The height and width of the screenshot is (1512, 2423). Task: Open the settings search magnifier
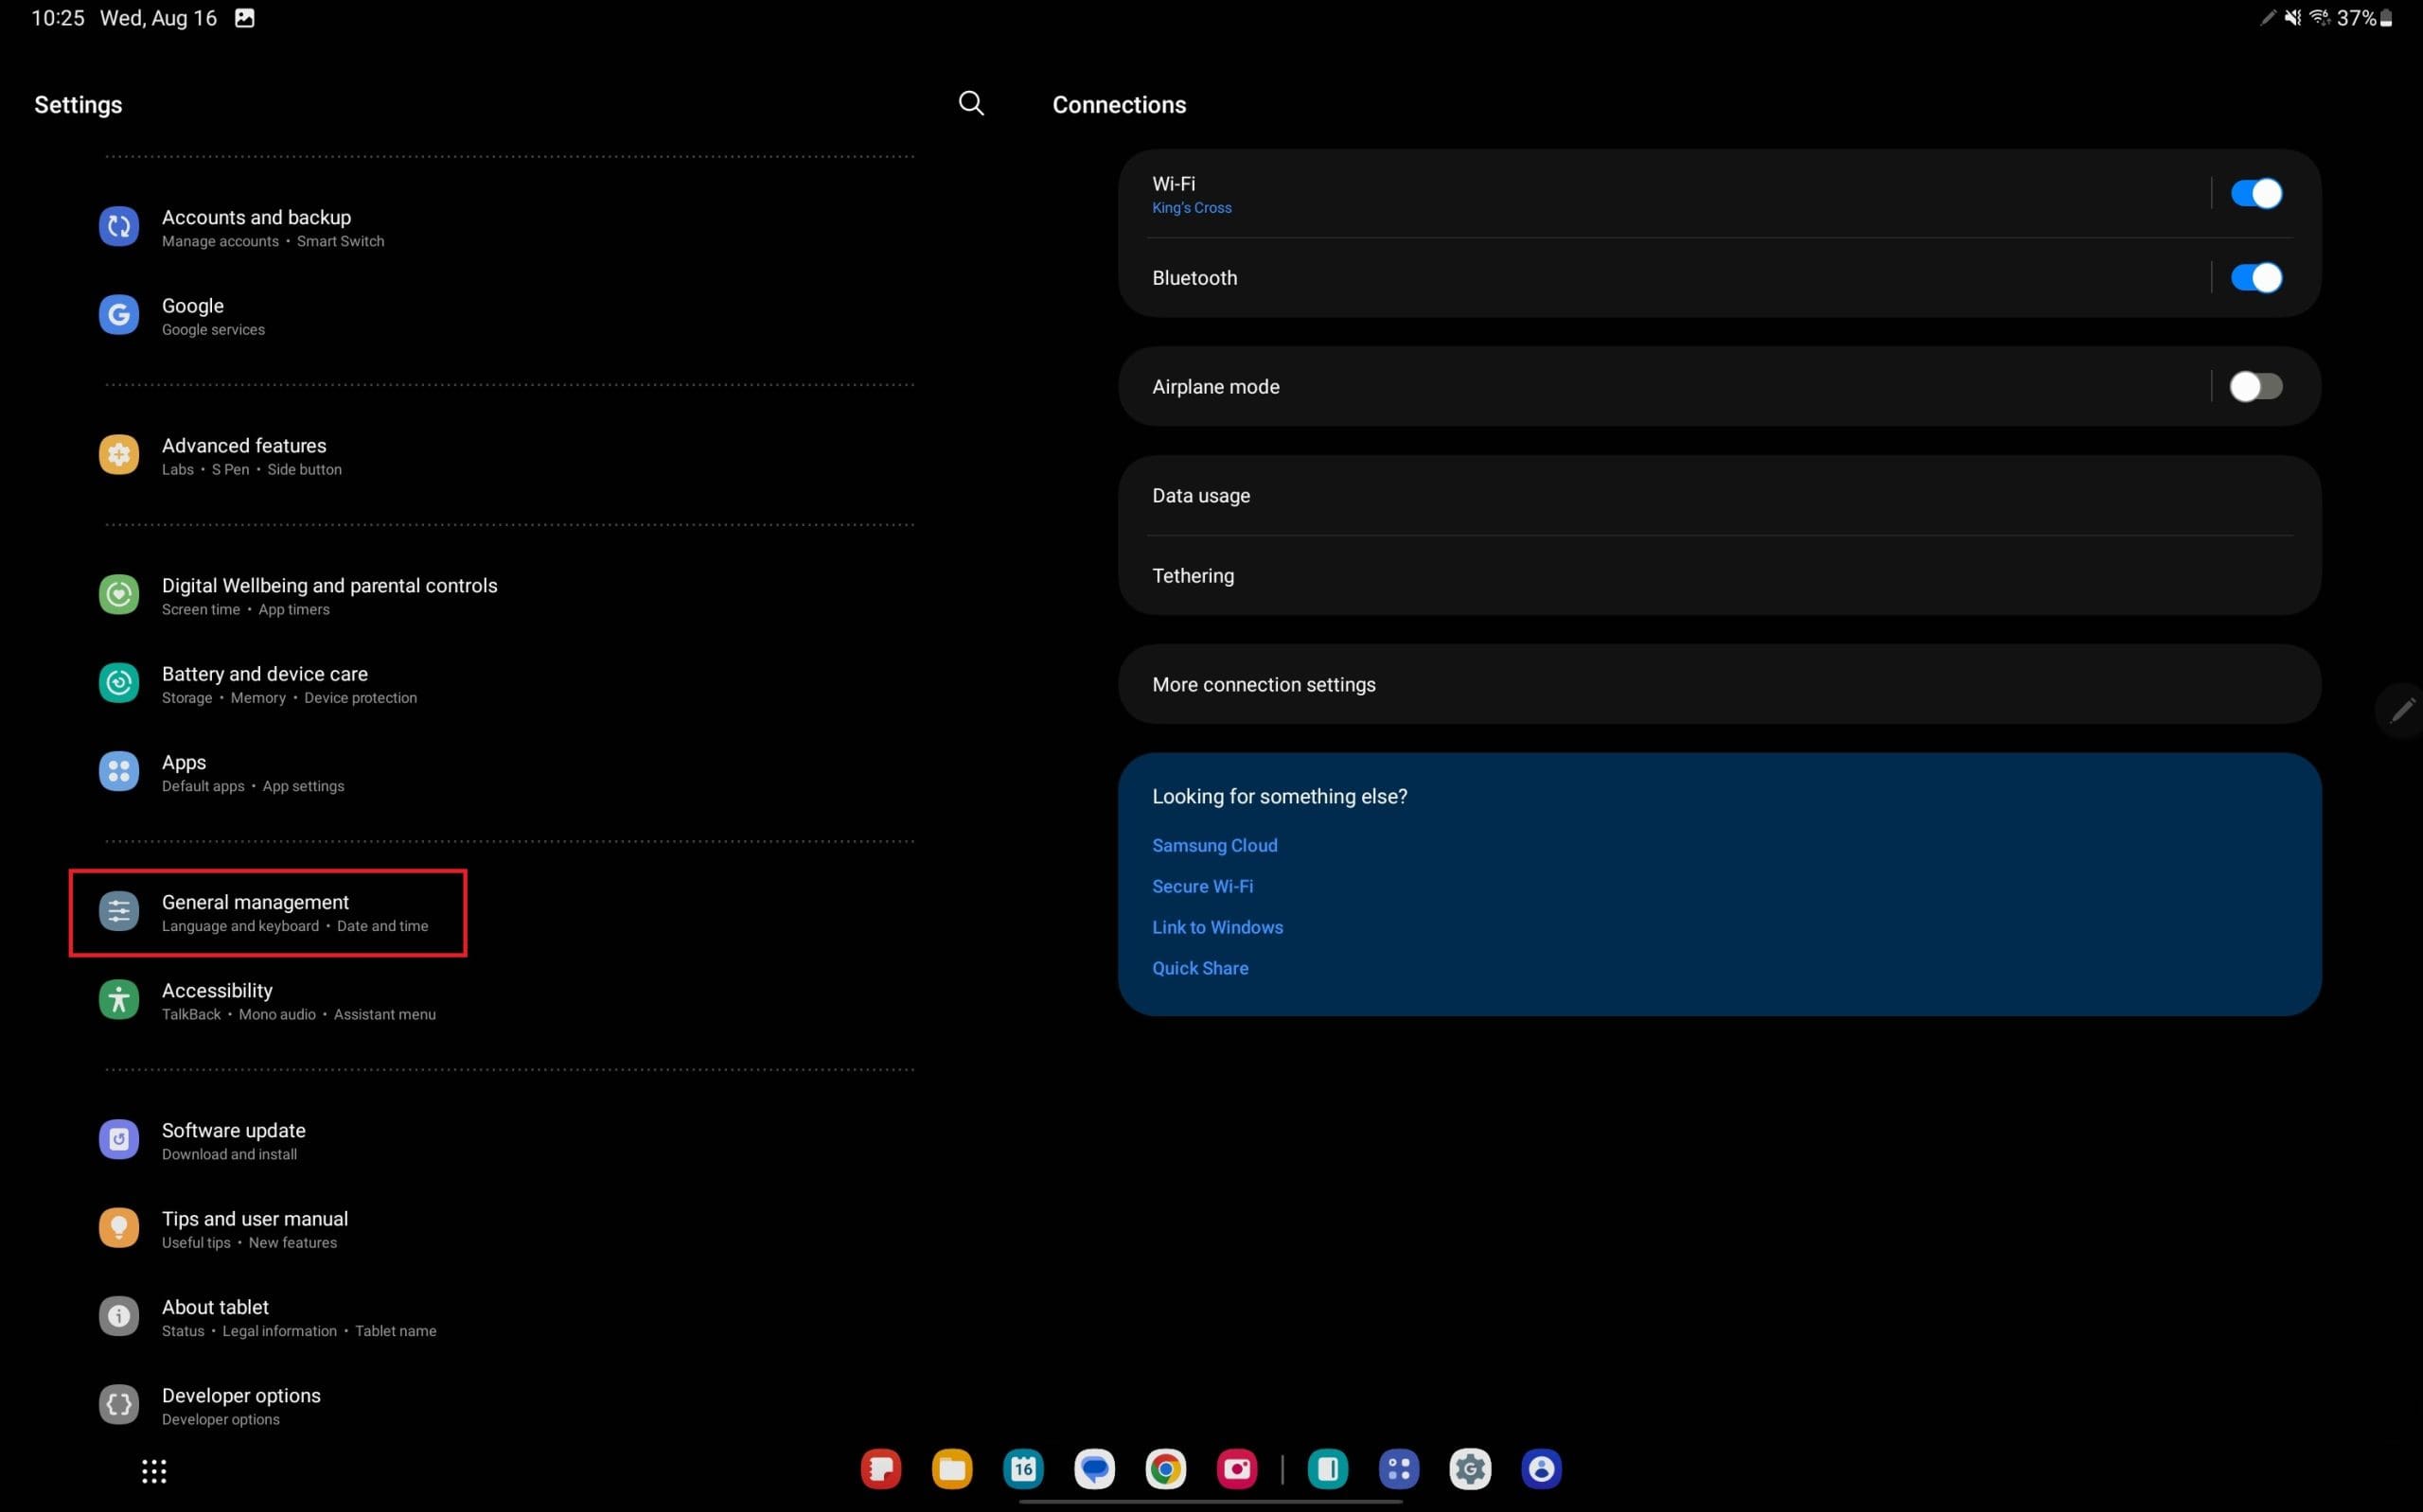[x=970, y=103]
